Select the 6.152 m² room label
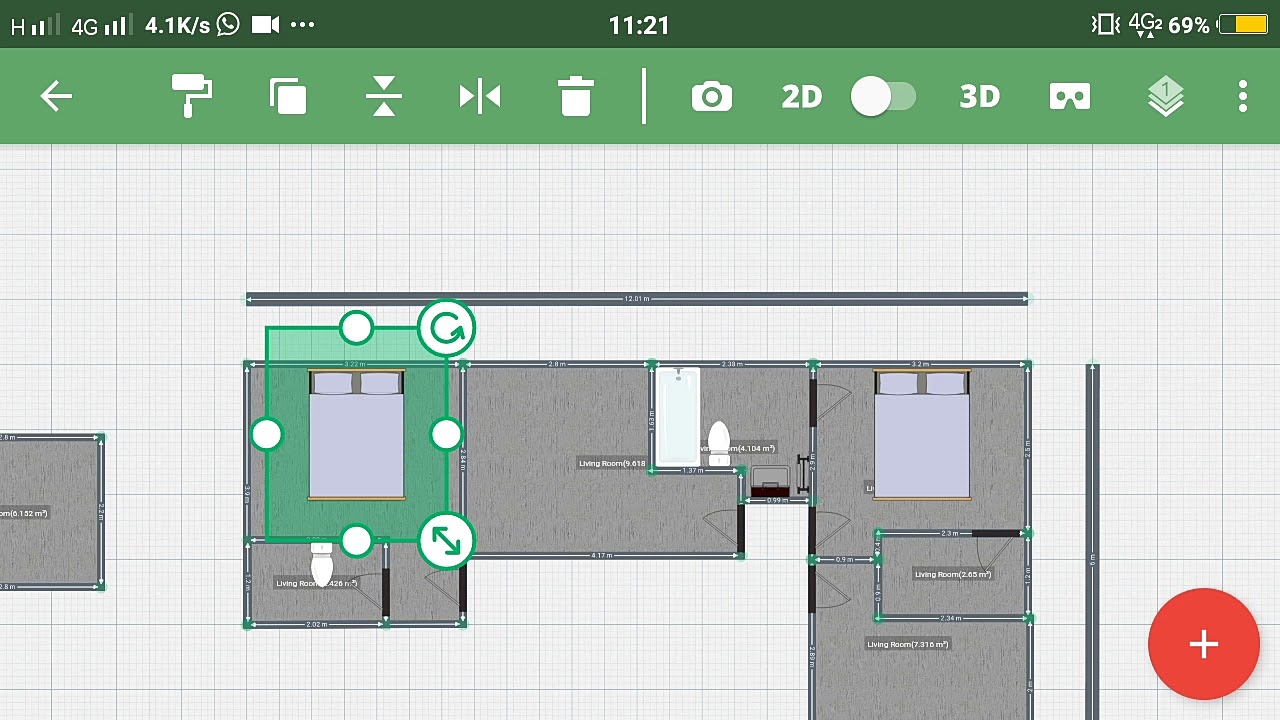1280x720 pixels. click(x=23, y=513)
